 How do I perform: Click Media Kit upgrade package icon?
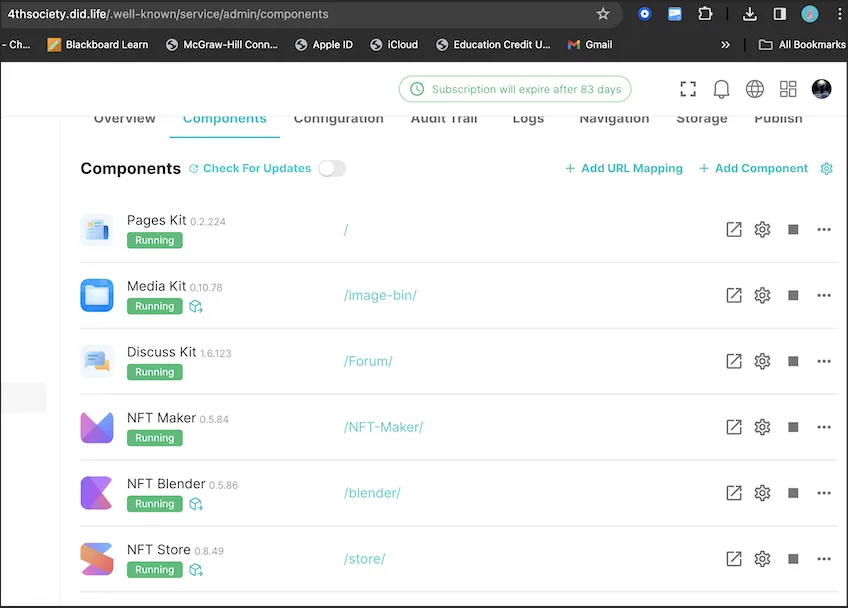coord(196,307)
